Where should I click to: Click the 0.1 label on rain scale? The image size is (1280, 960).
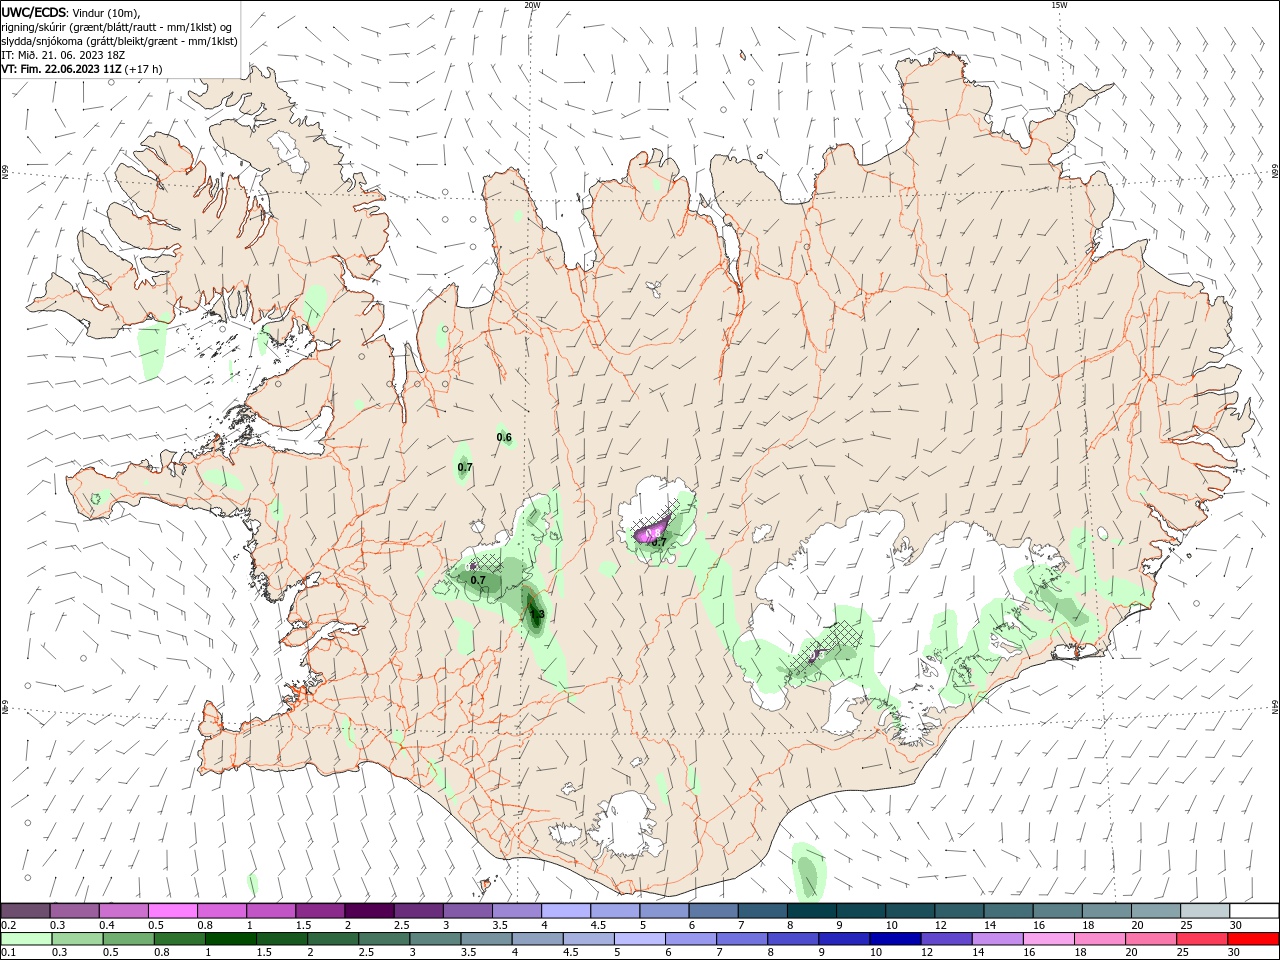8,953
